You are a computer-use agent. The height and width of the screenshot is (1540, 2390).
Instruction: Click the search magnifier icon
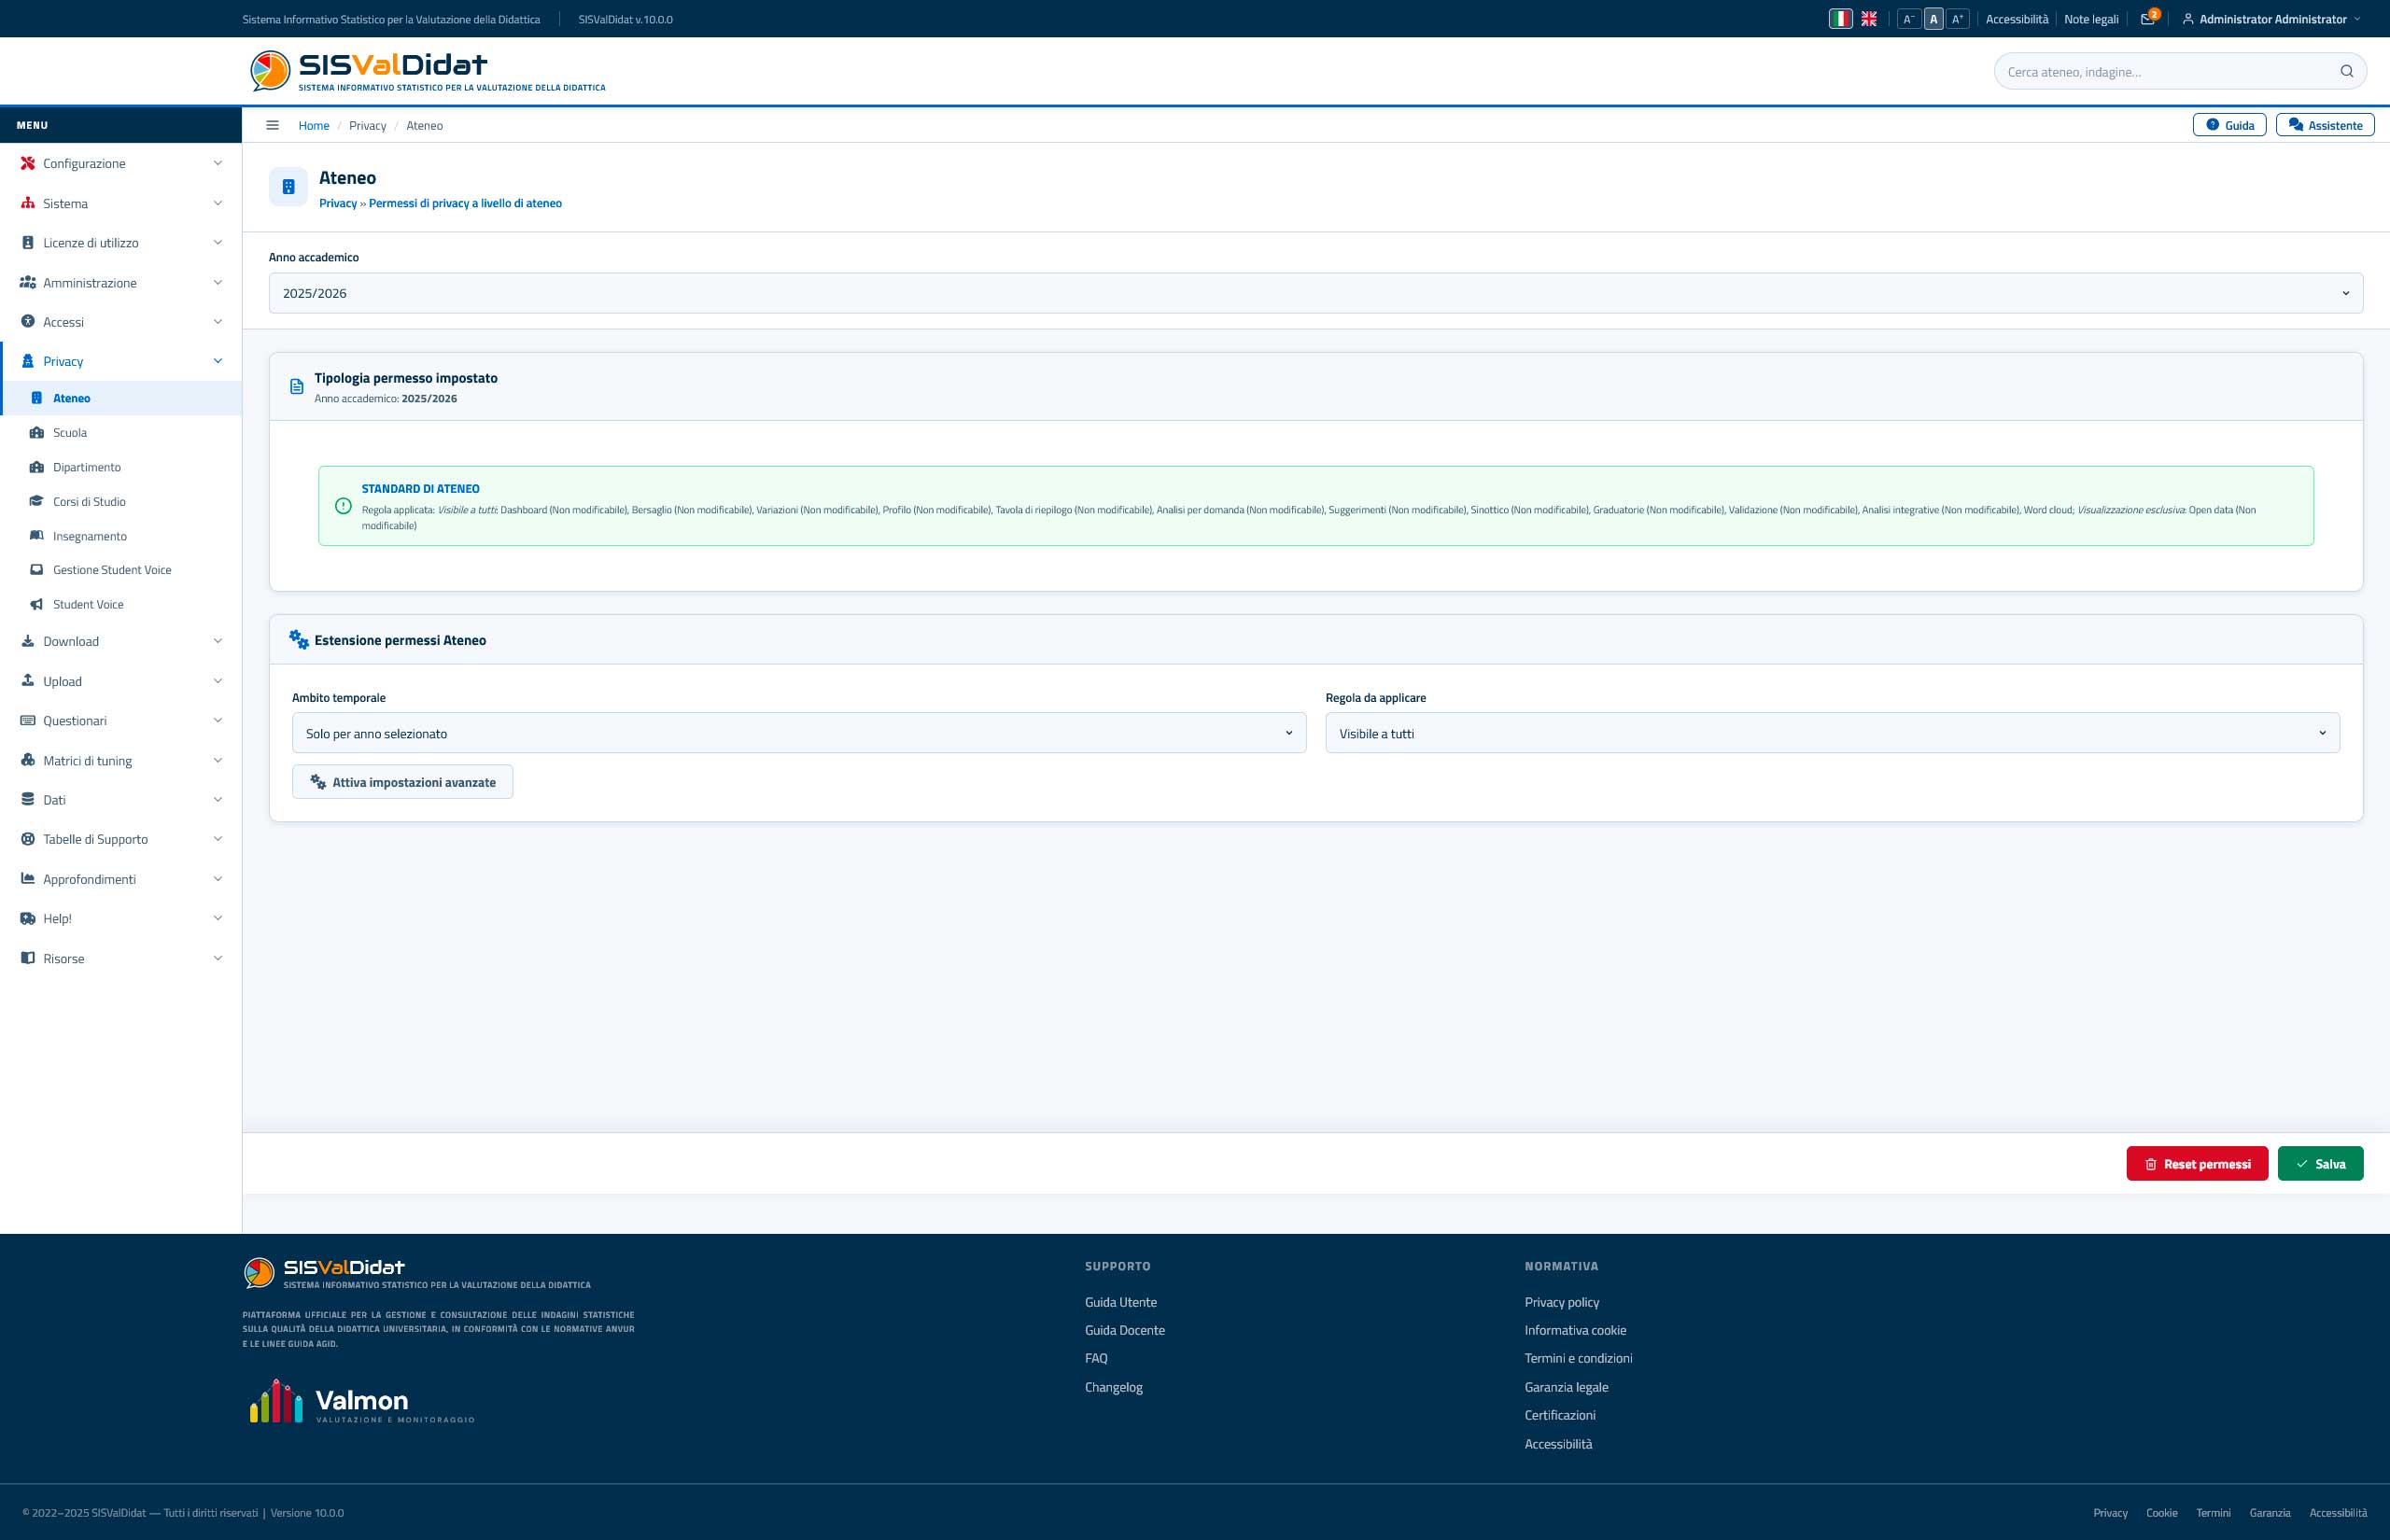tap(2346, 71)
